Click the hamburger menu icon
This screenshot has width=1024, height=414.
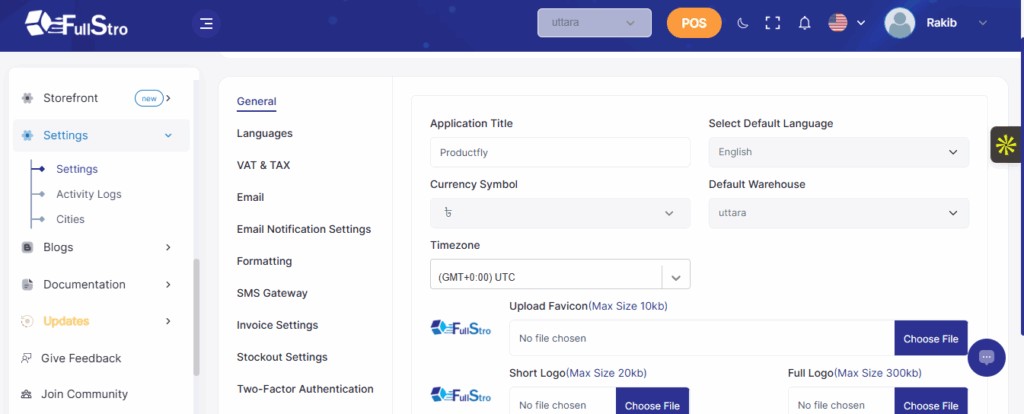tap(206, 23)
